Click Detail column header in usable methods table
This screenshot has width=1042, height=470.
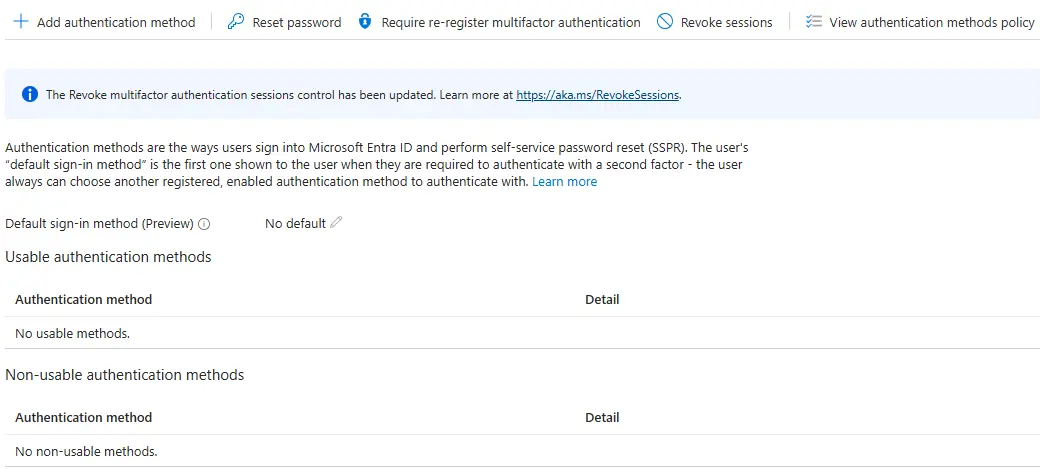tap(602, 299)
